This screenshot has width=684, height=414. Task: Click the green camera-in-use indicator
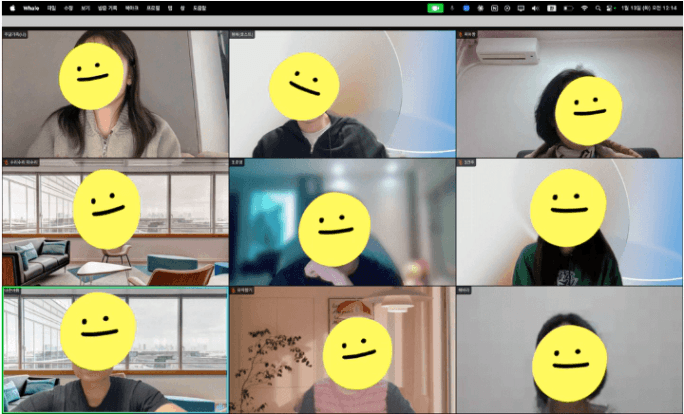435,8
